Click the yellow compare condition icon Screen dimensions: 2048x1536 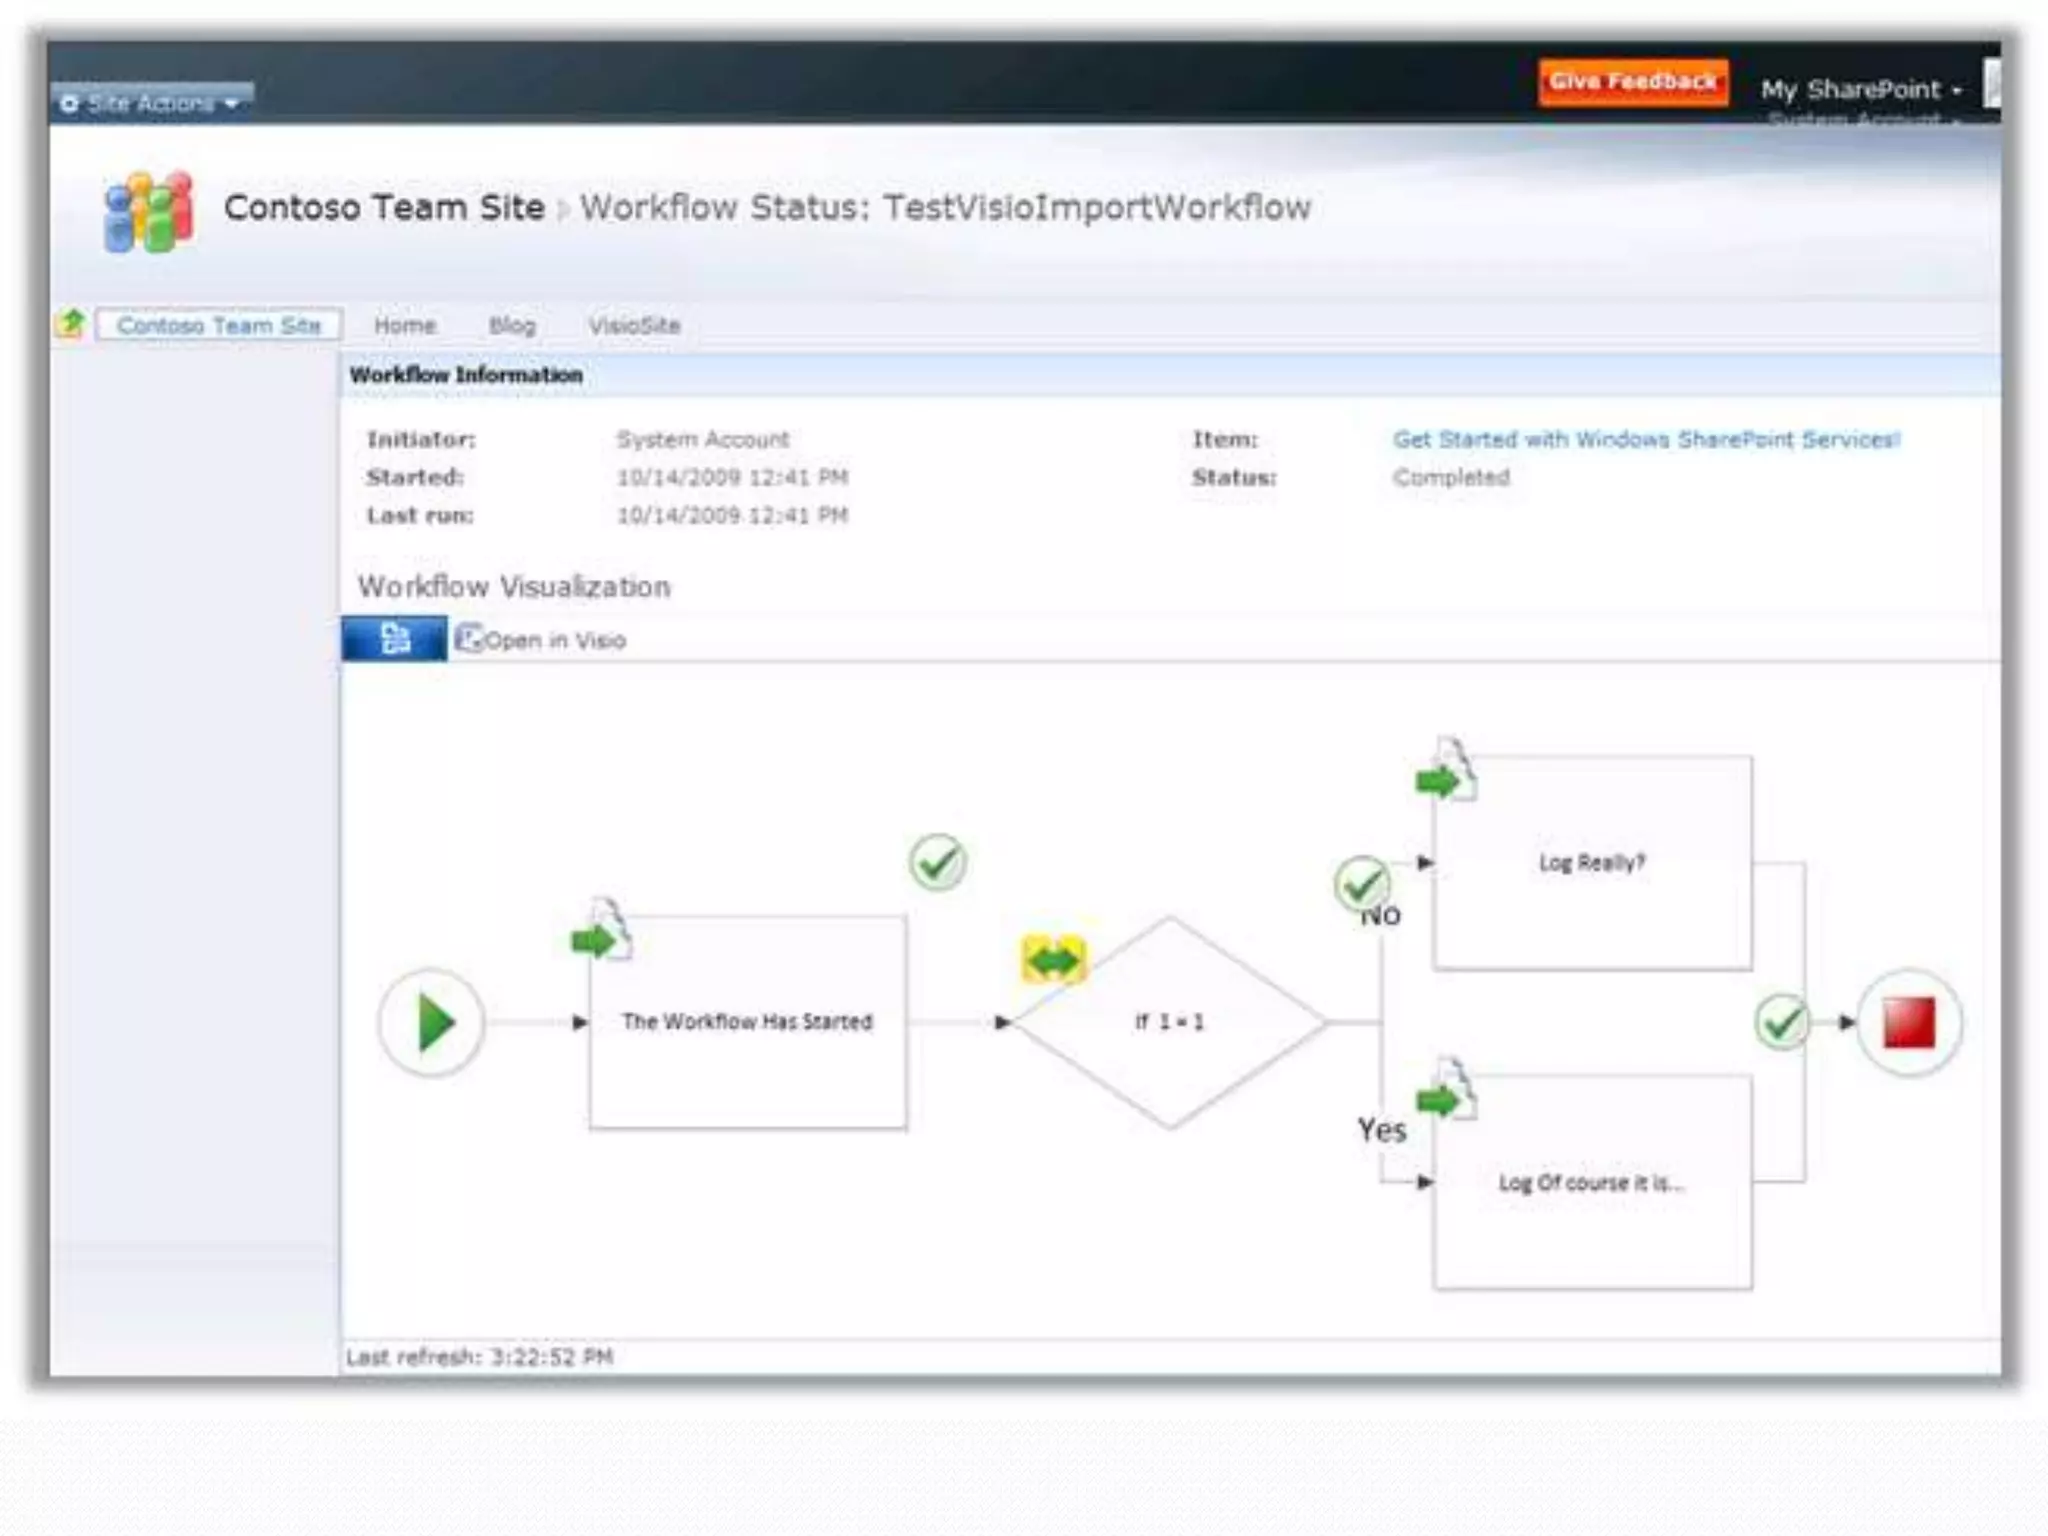[x=1053, y=960]
